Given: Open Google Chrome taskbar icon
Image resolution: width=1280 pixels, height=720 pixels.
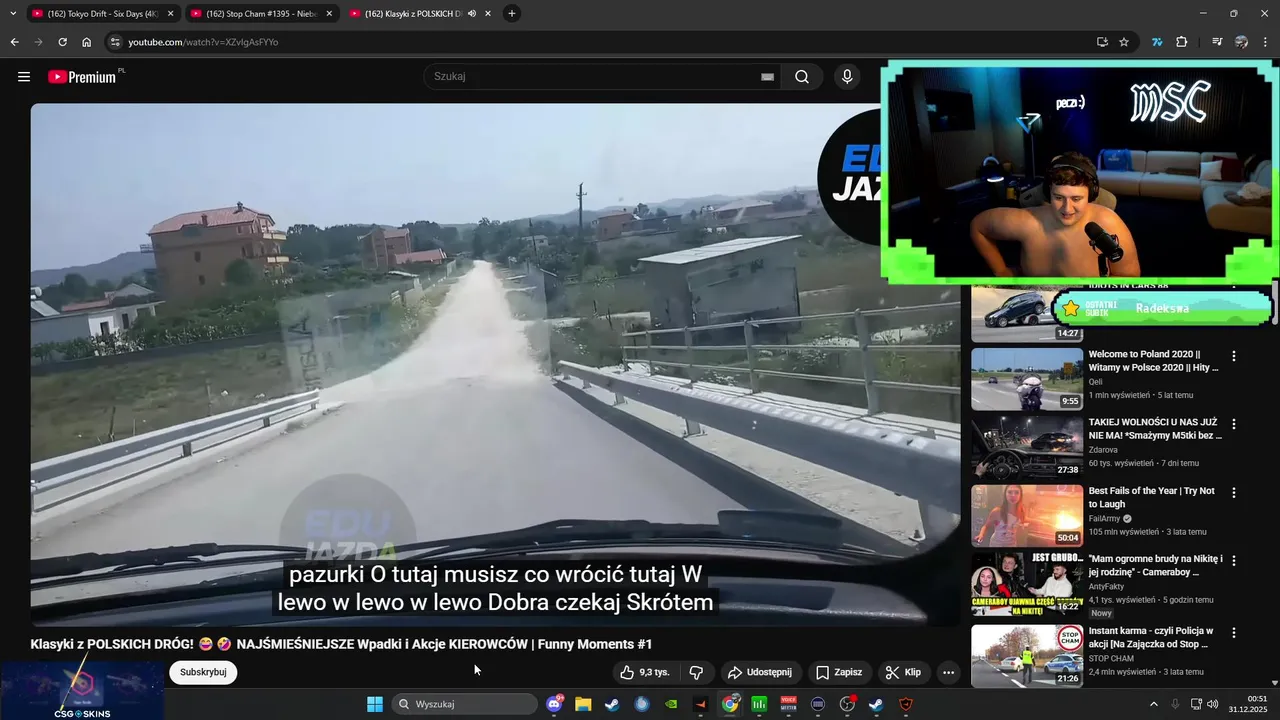Looking at the screenshot, I should 731,704.
